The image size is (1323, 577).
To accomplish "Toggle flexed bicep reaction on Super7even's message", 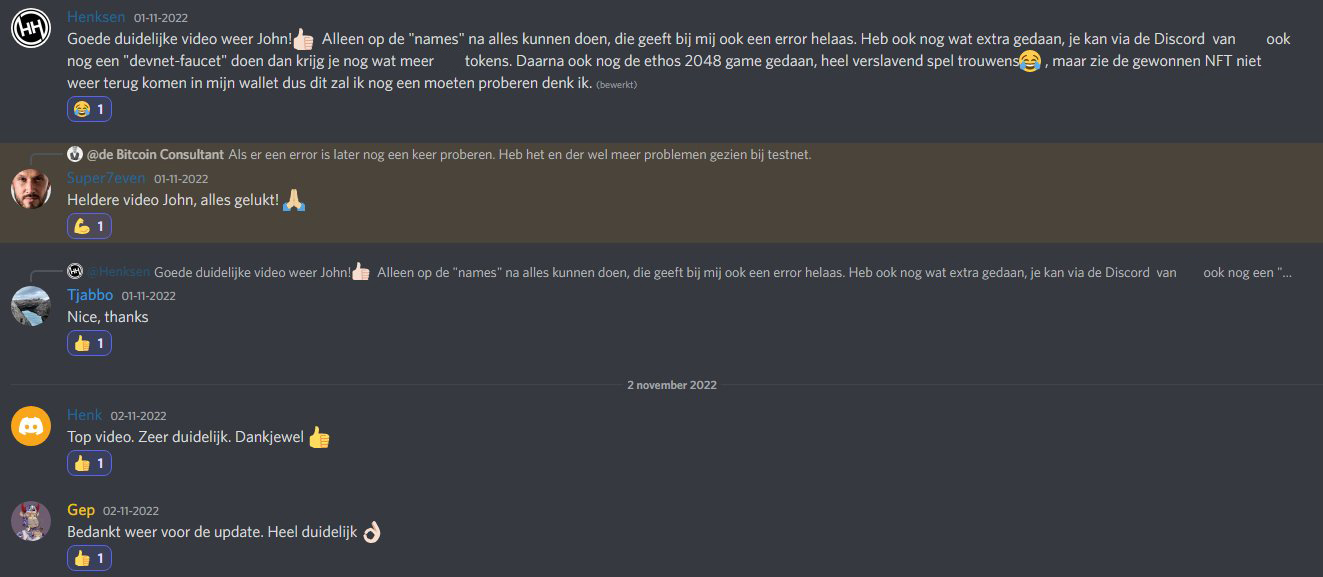I will pyautogui.click(x=89, y=226).
